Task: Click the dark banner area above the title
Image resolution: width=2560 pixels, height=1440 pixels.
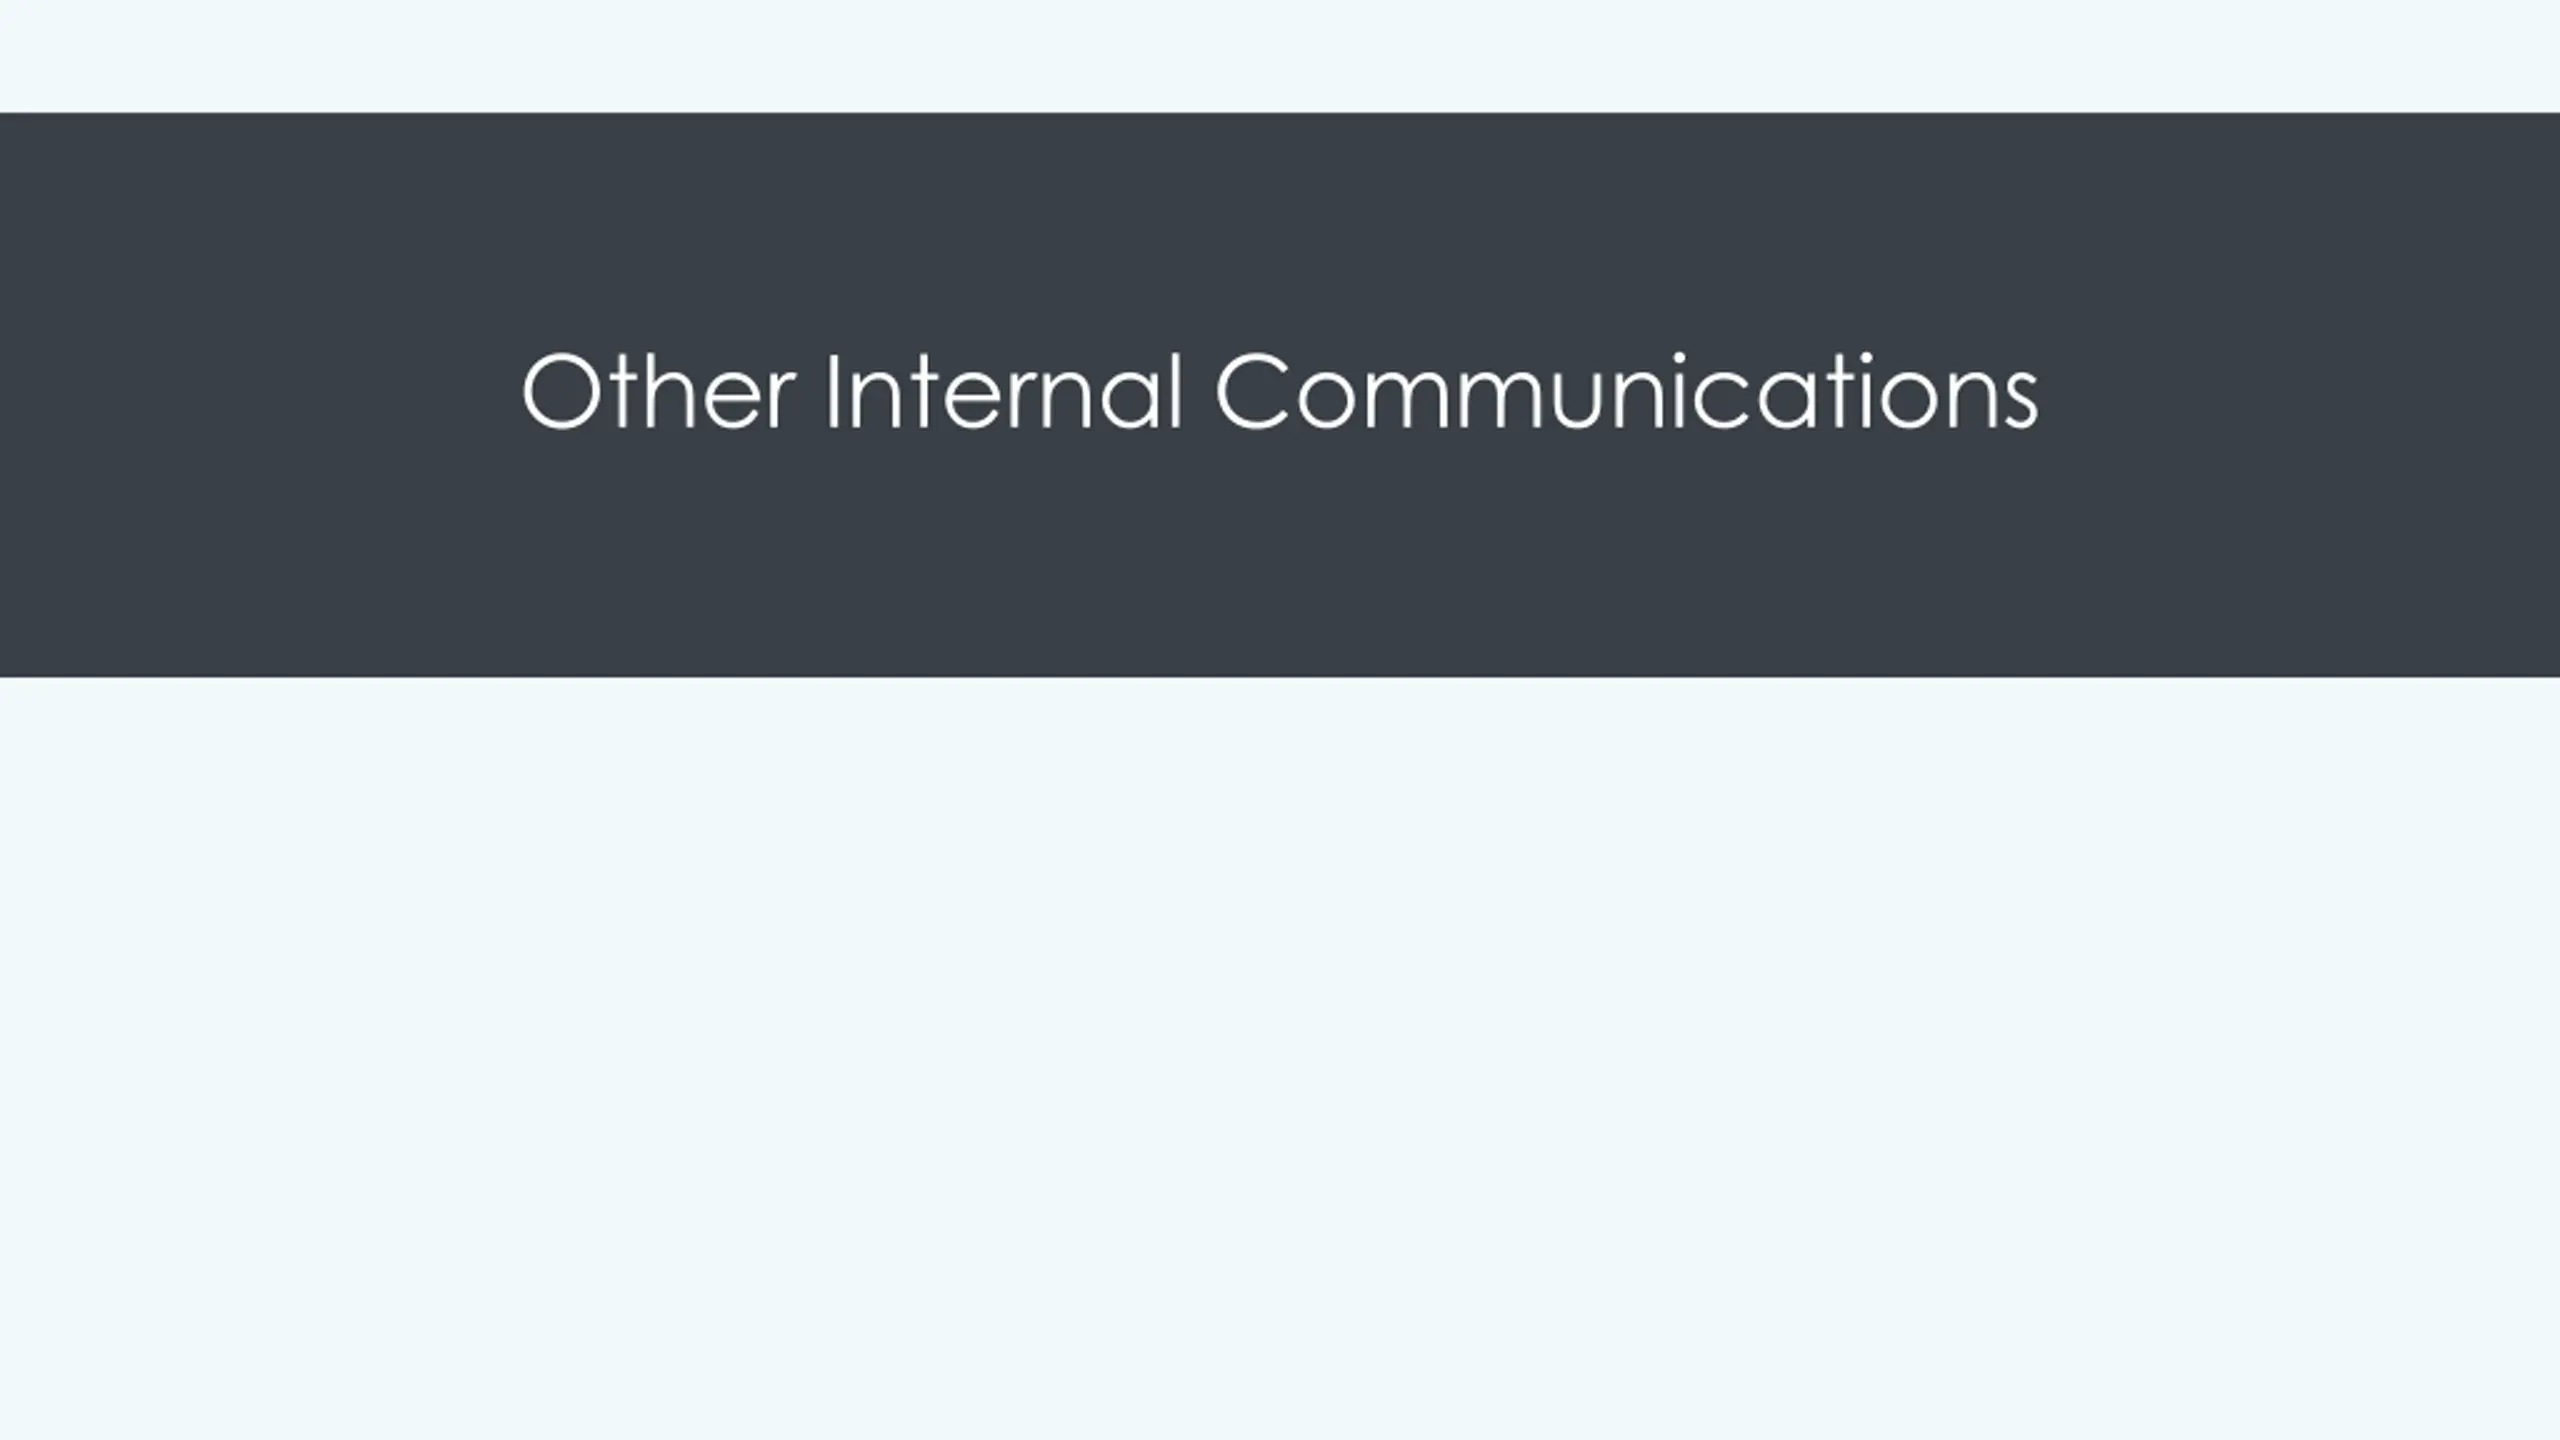Action: [1280, 230]
